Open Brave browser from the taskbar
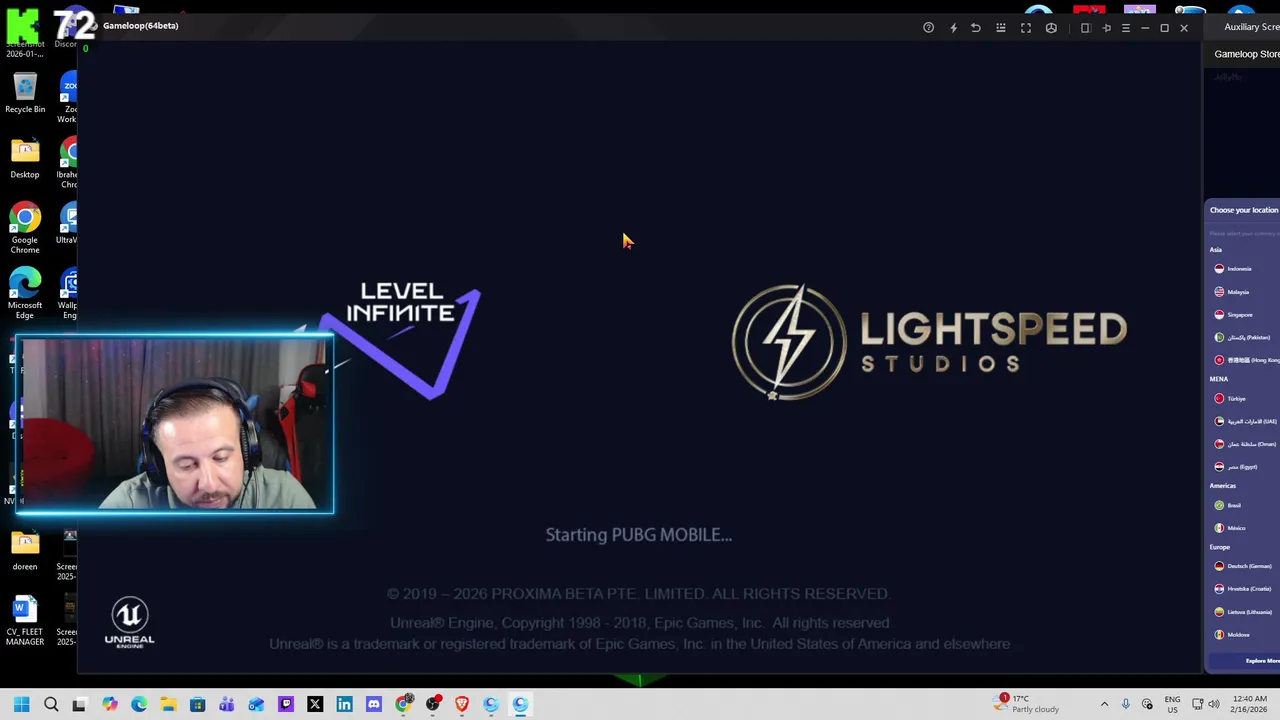 tap(462, 704)
